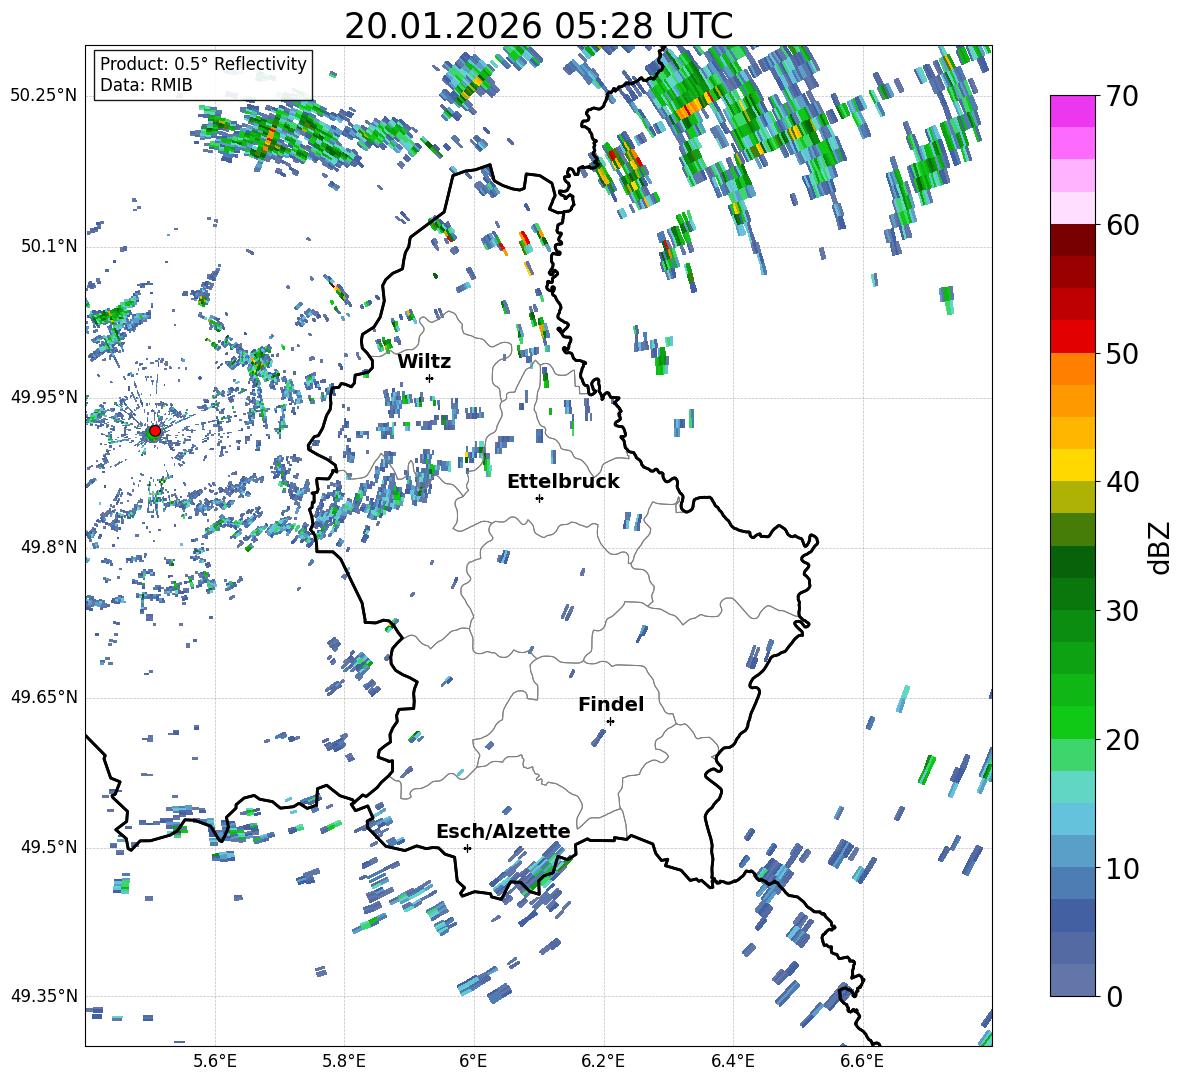Click the 6.6°E longitude label
Viewport: 1184px width, 1081px height.
click(x=862, y=1061)
